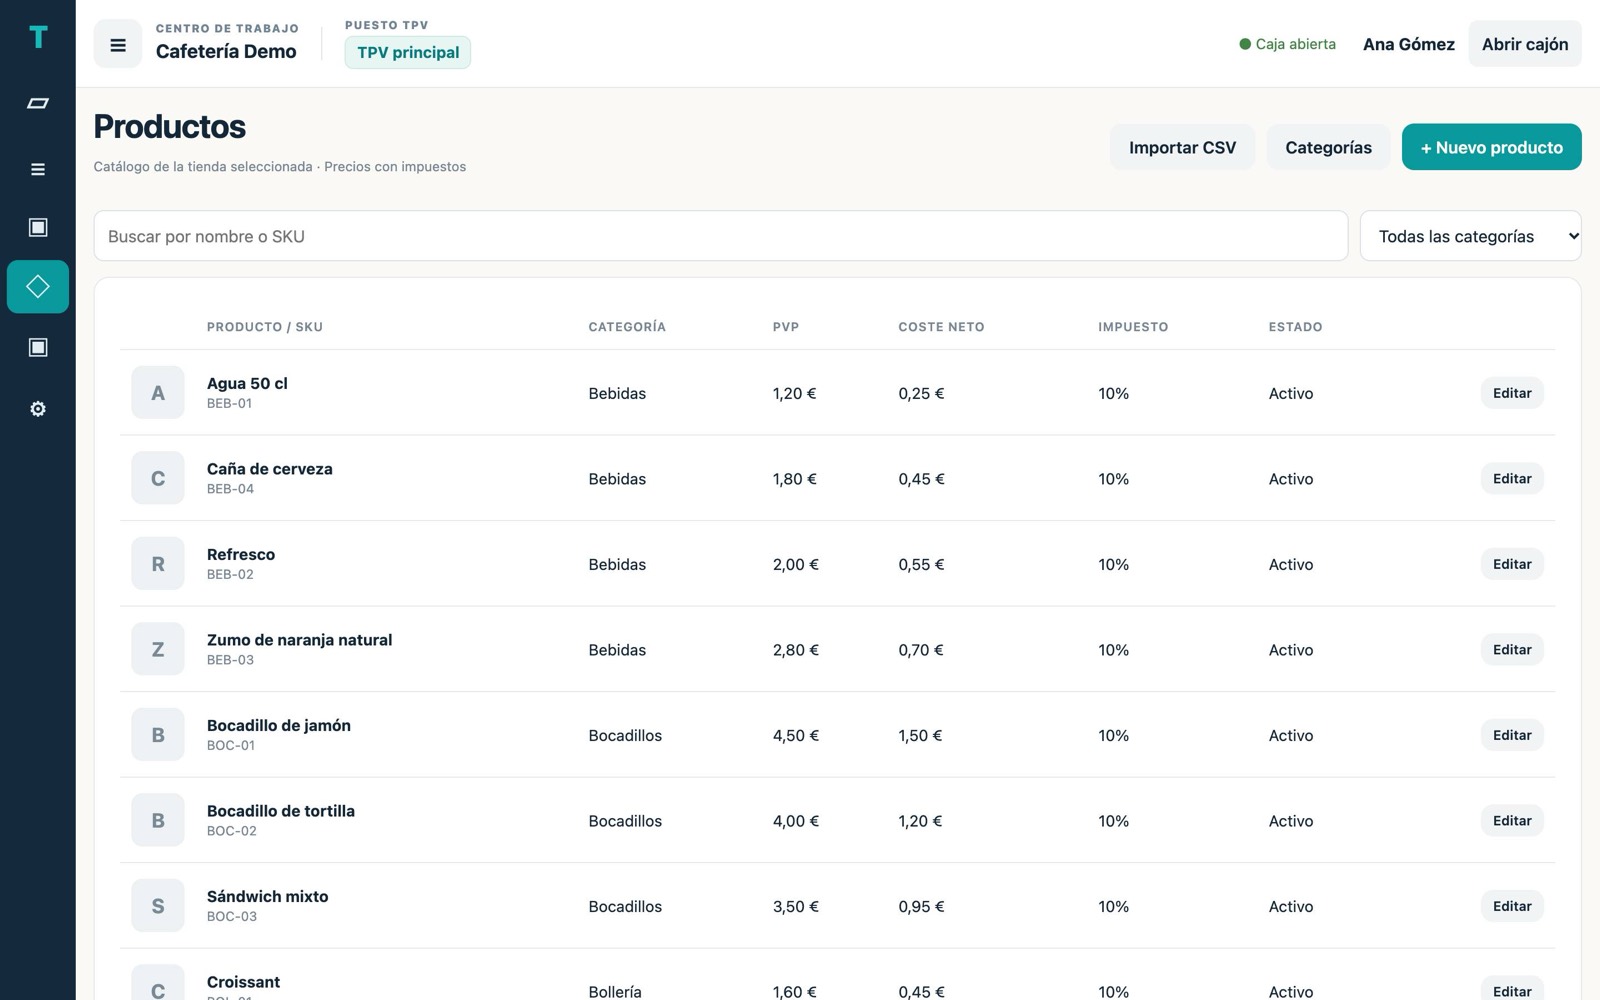
Task: Click the Abrir cajón button
Action: tap(1524, 44)
